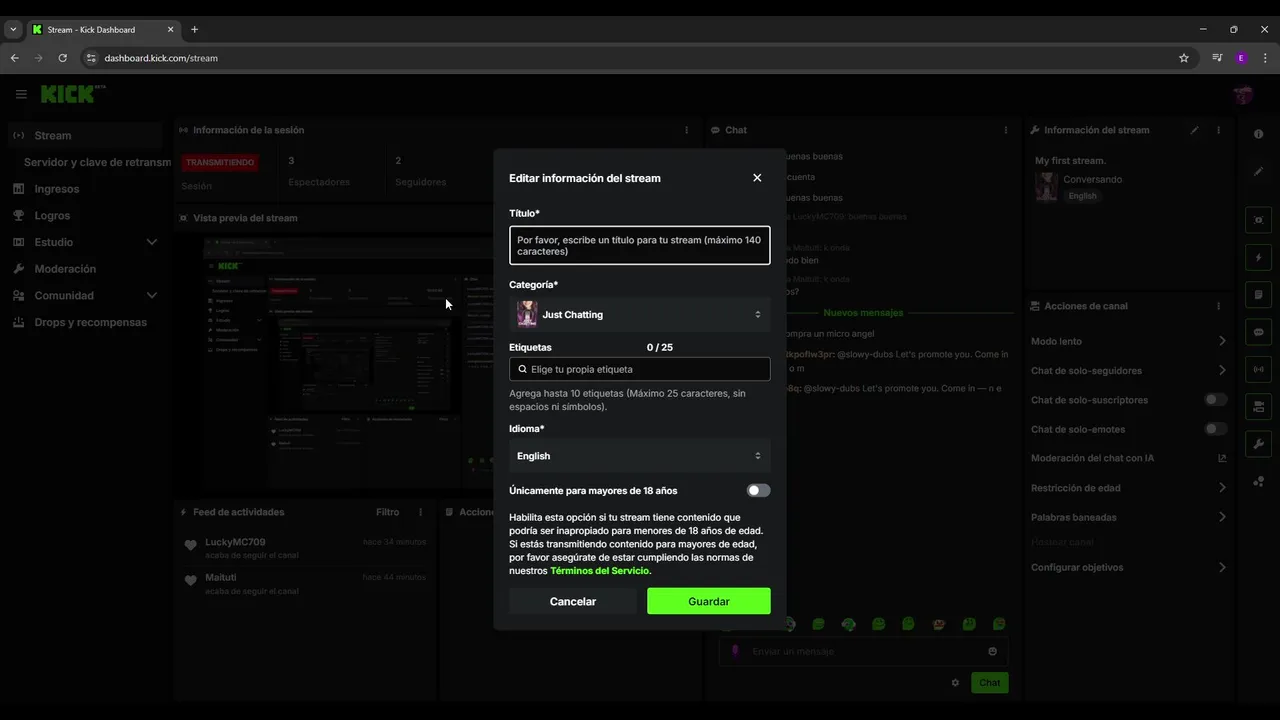Open Logros in the sidebar

85,215
